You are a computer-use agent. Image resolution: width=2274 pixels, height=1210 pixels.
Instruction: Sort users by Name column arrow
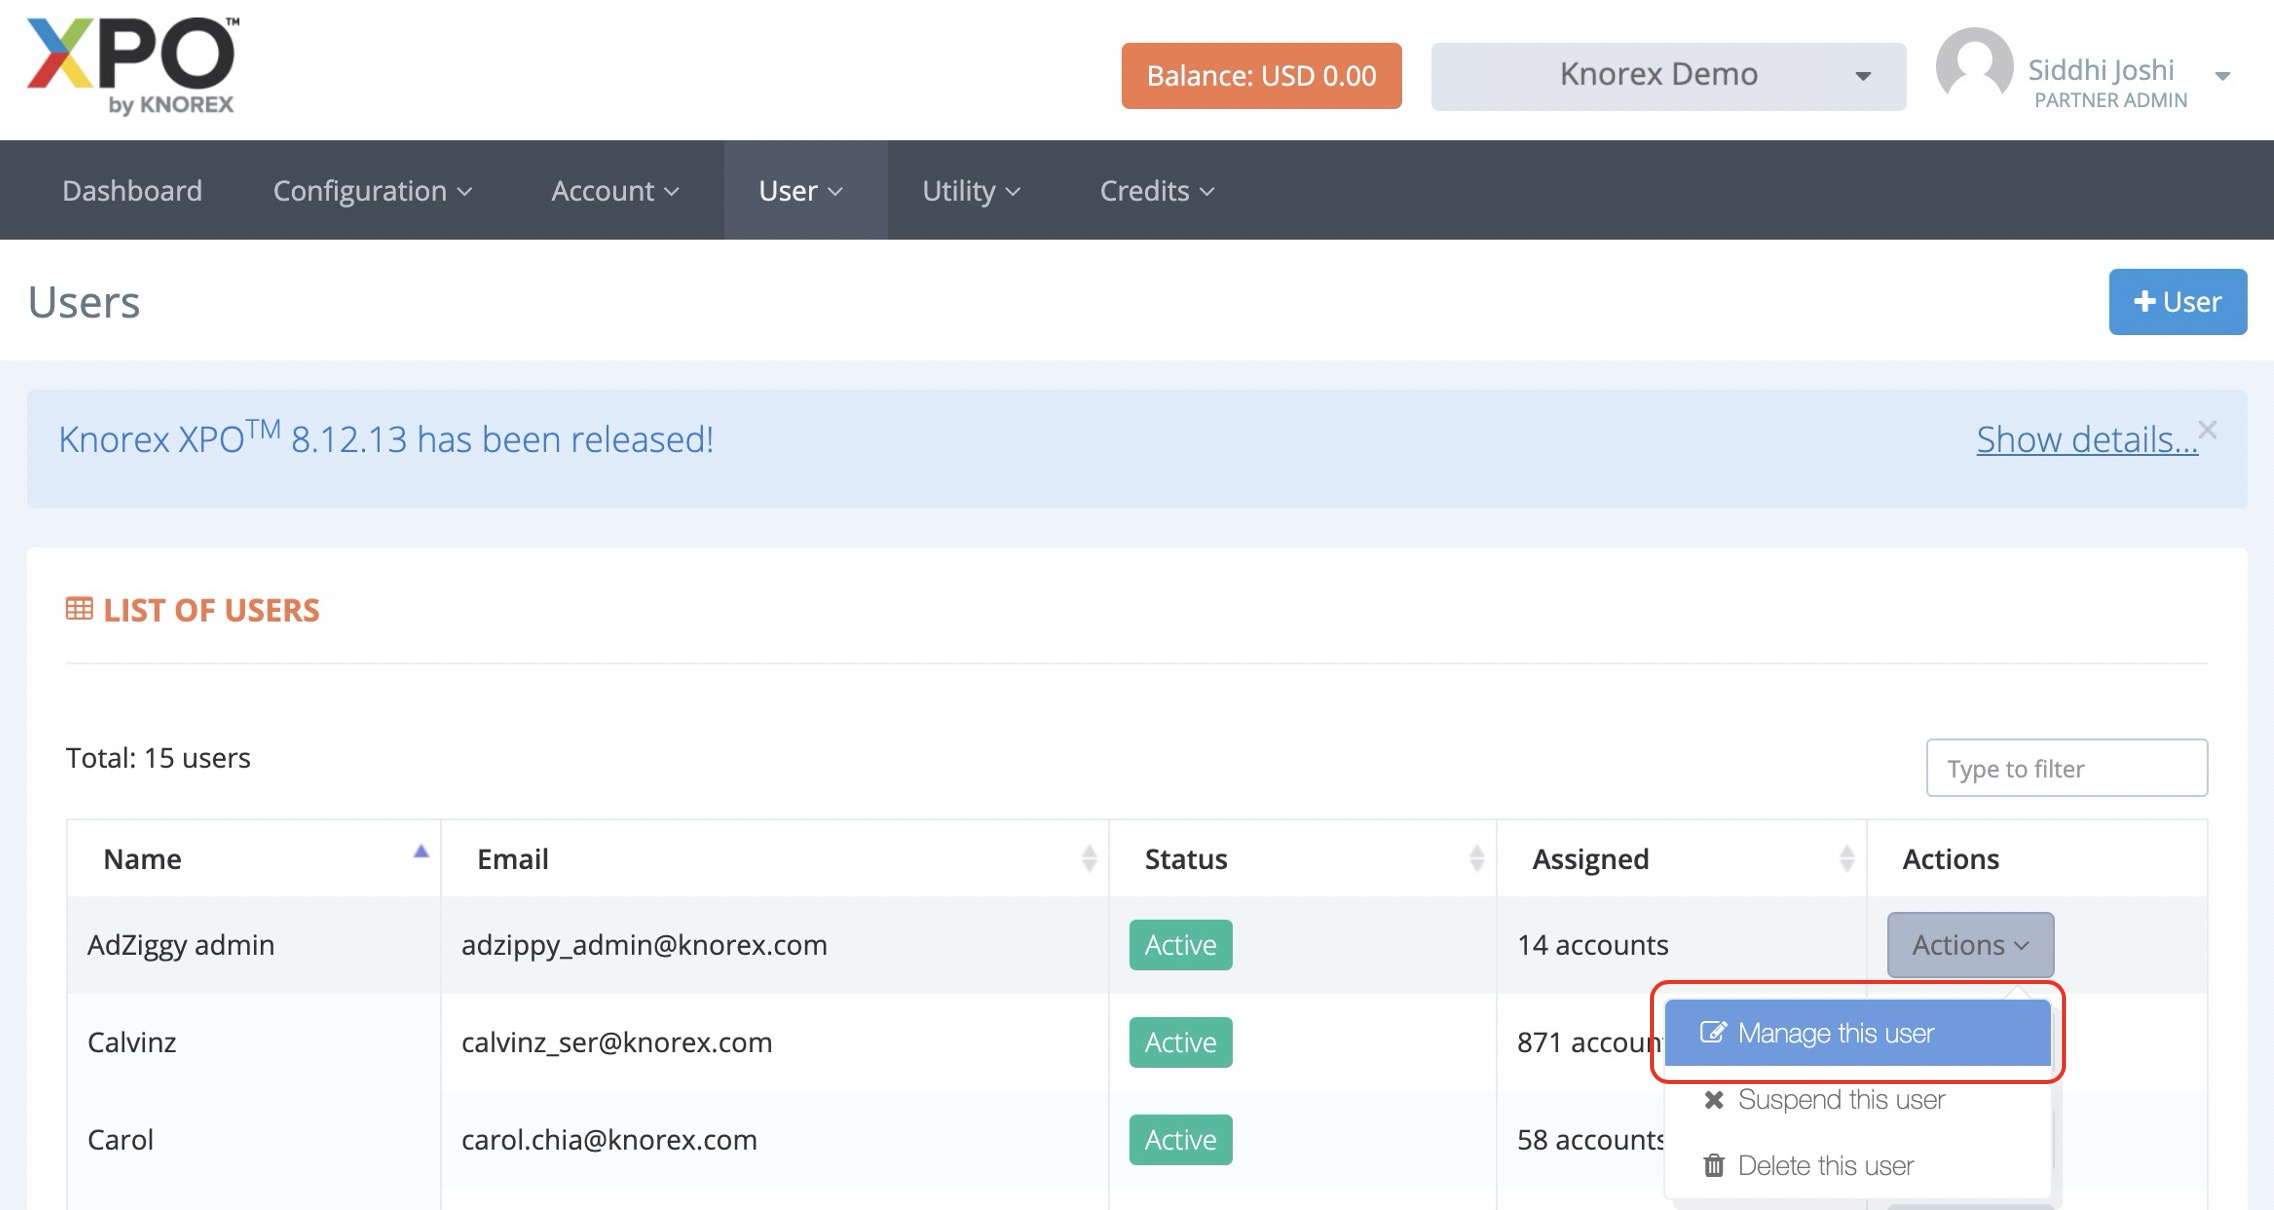(x=421, y=851)
